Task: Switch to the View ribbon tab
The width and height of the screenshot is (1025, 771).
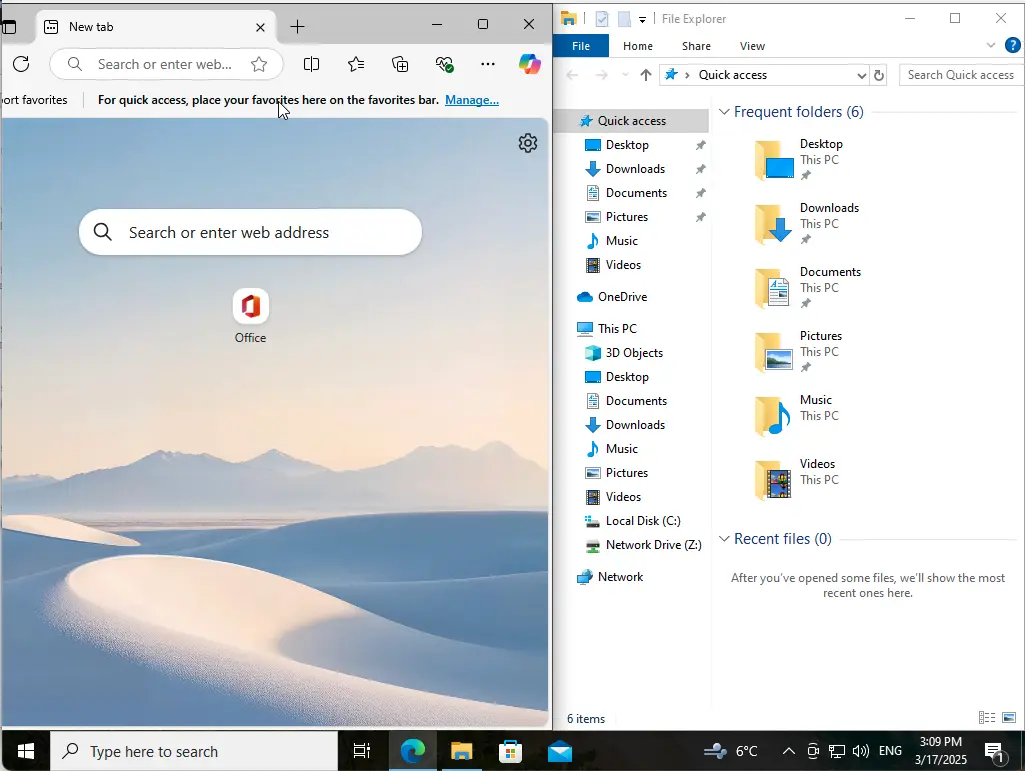Action: click(x=752, y=46)
